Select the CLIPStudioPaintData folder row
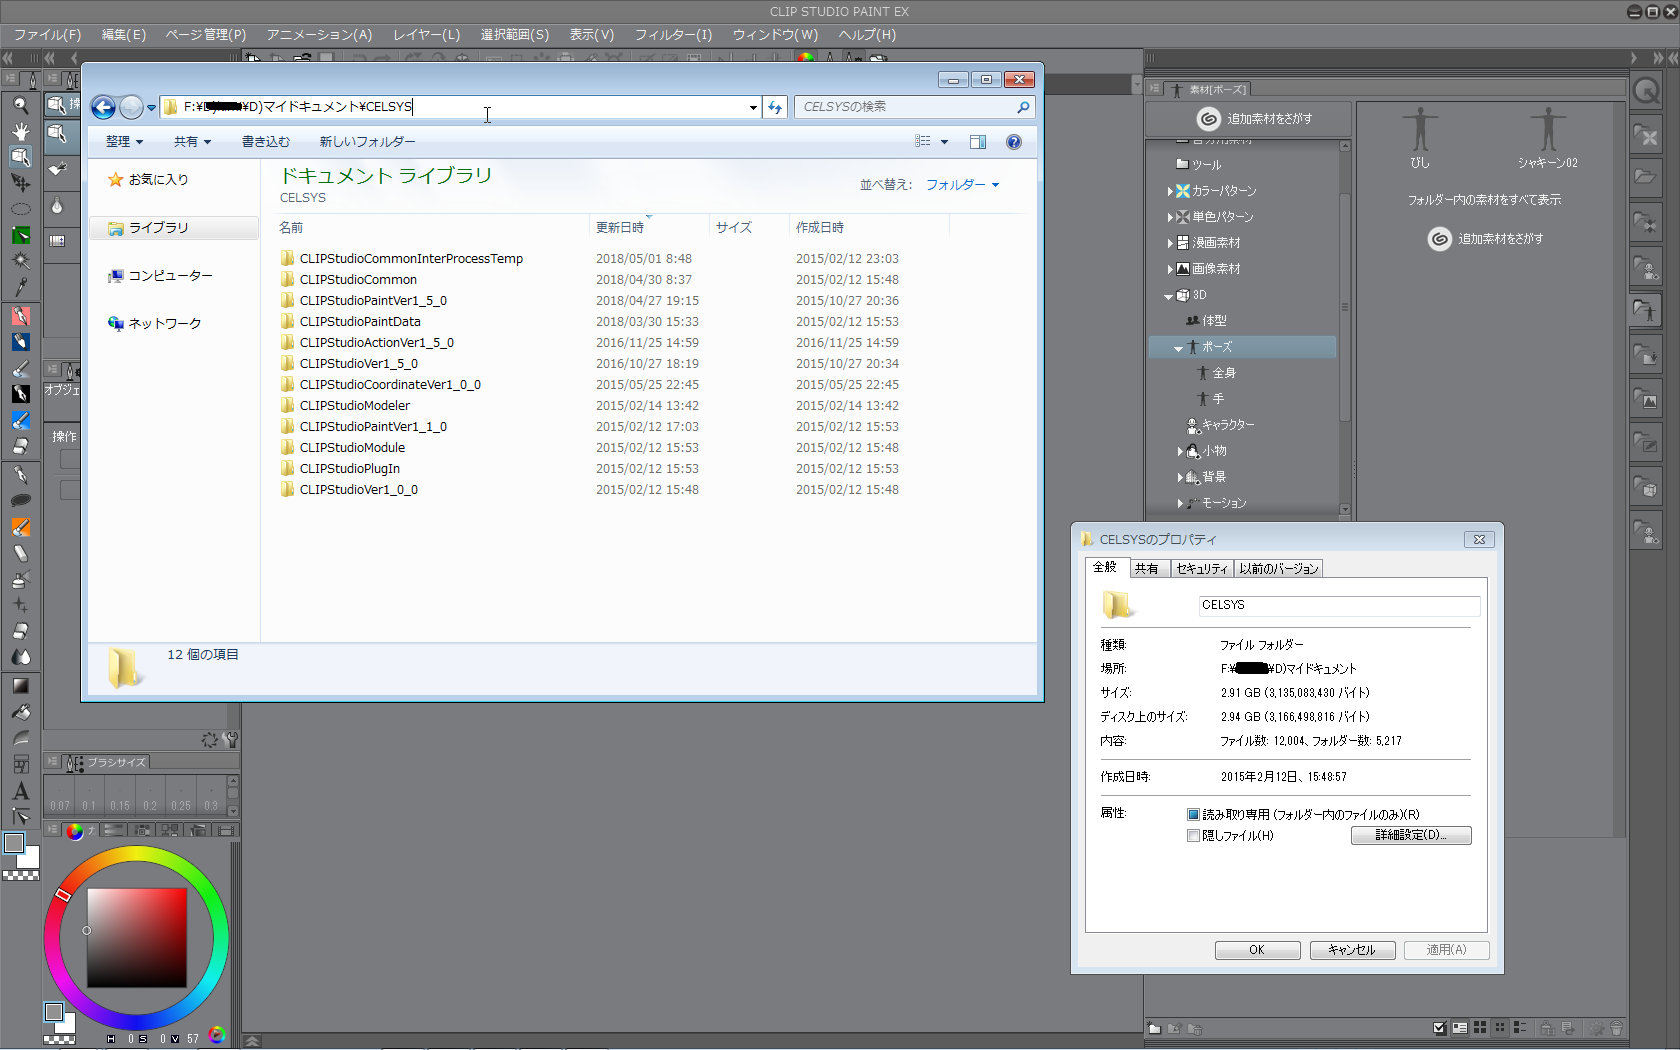Viewport: 1680px width, 1050px height. pyautogui.click(x=590, y=322)
